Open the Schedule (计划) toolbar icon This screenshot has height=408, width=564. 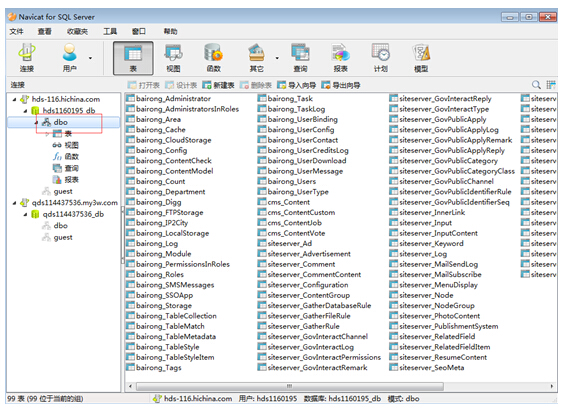(381, 58)
